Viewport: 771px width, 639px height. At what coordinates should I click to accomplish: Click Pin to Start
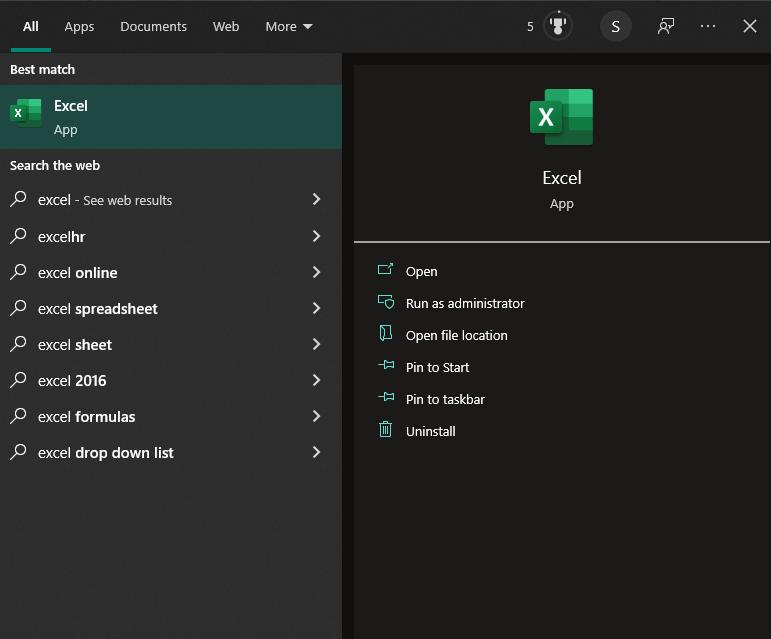tap(438, 367)
